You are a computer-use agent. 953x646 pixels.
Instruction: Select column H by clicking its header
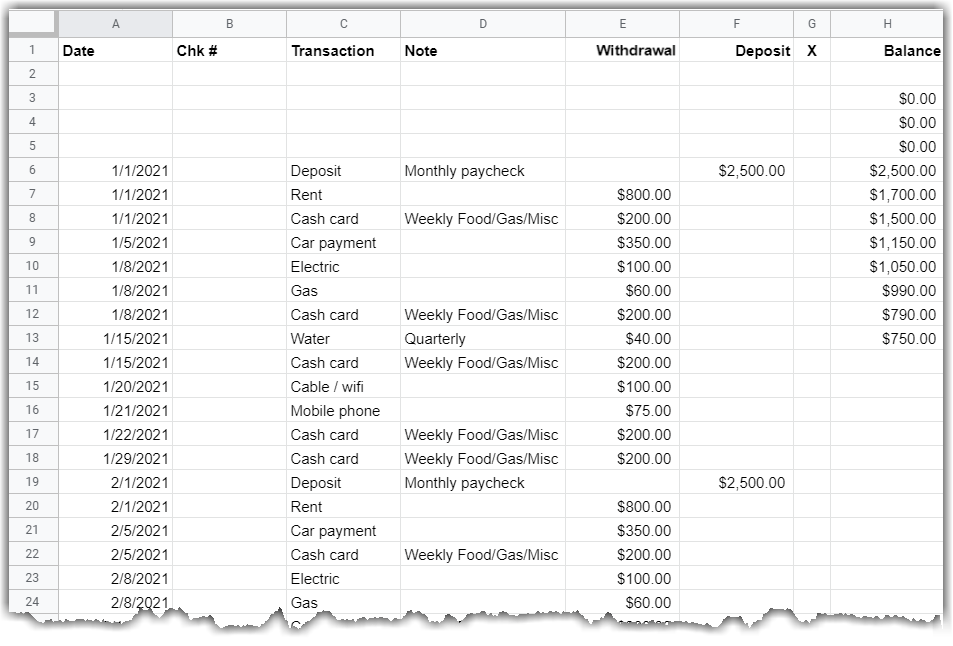(x=887, y=23)
